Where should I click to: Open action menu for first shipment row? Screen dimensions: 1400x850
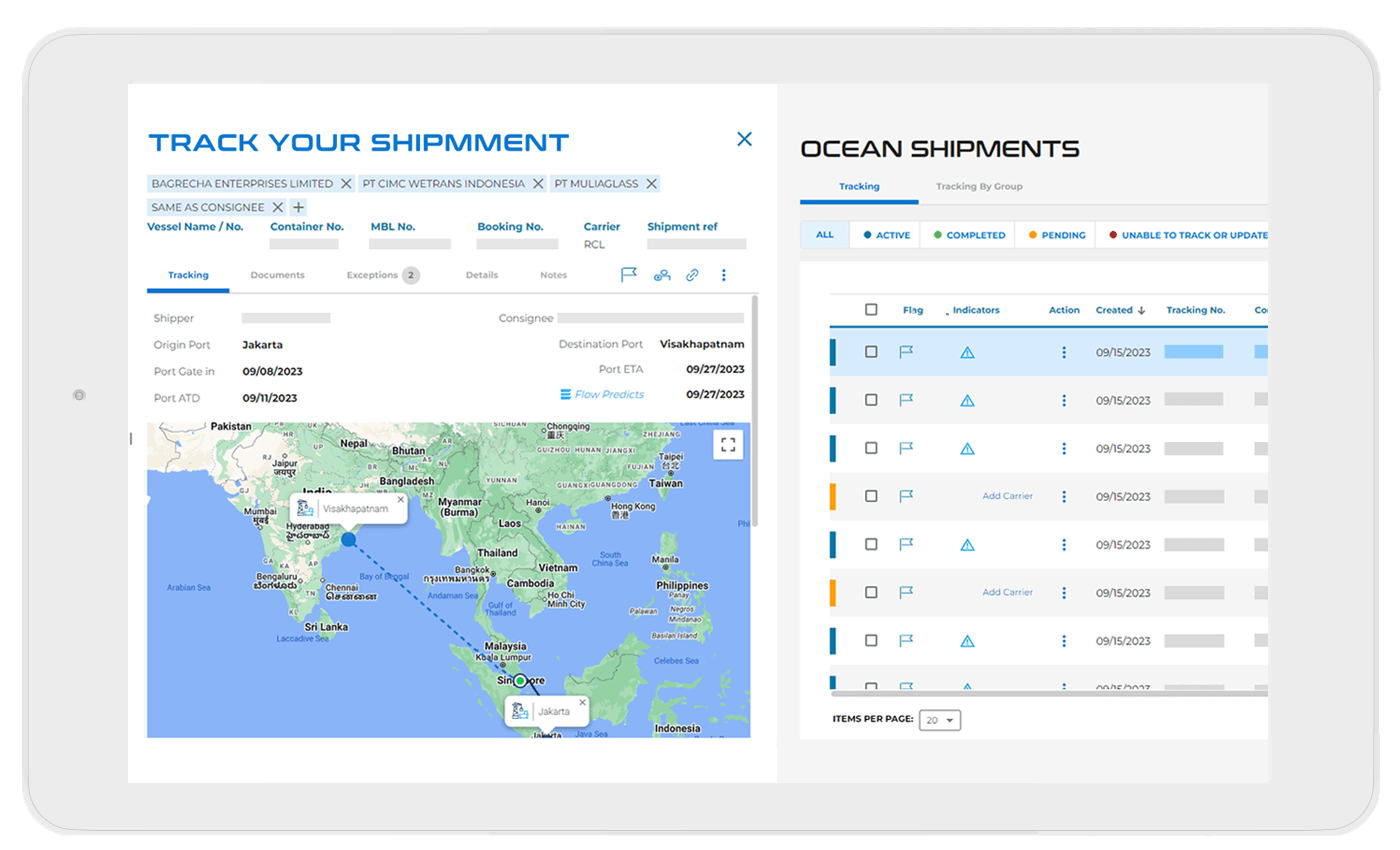[x=1064, y=352]
